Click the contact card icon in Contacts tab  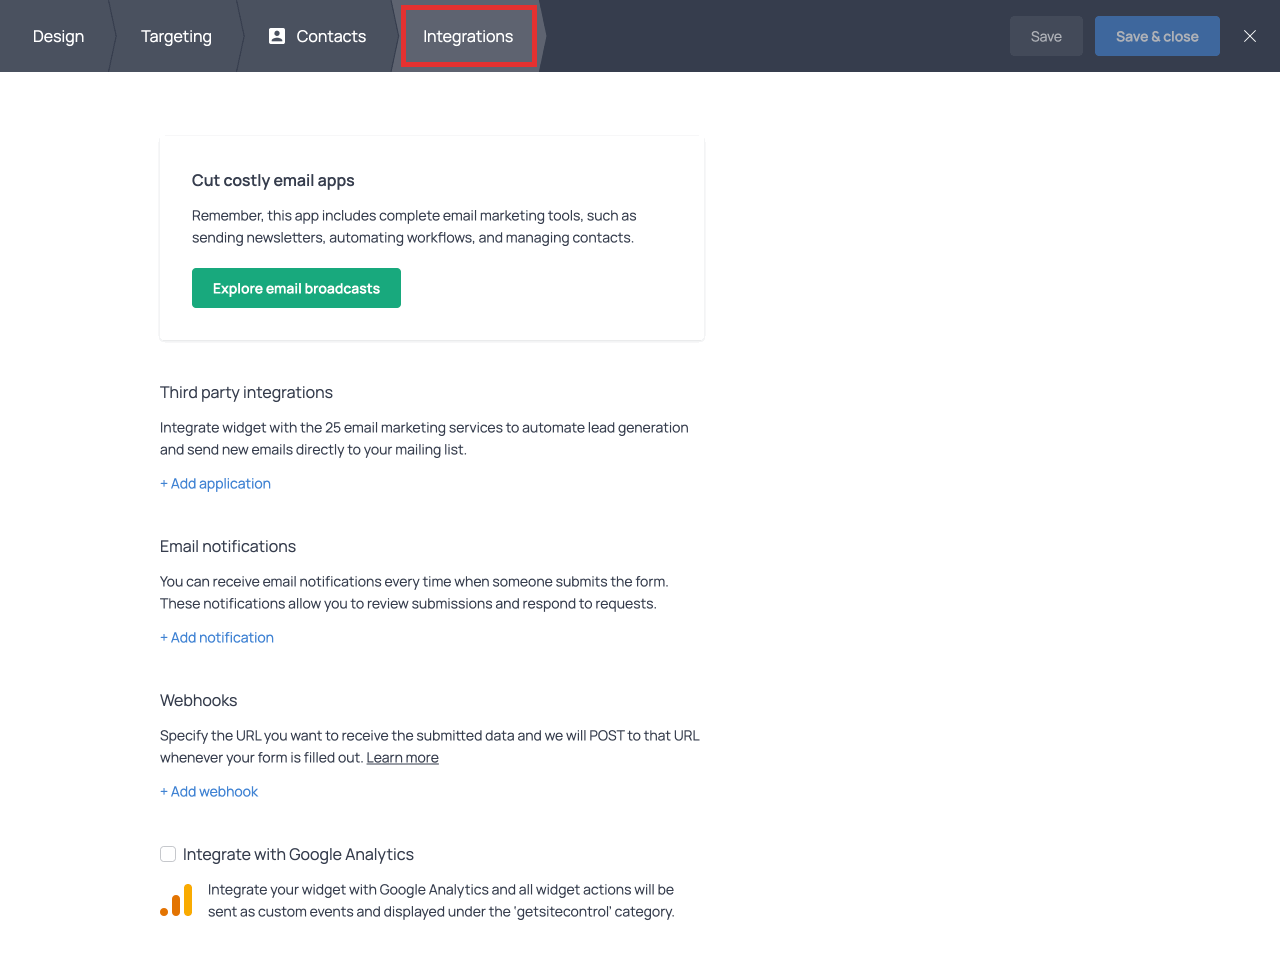tap(277, 36)
